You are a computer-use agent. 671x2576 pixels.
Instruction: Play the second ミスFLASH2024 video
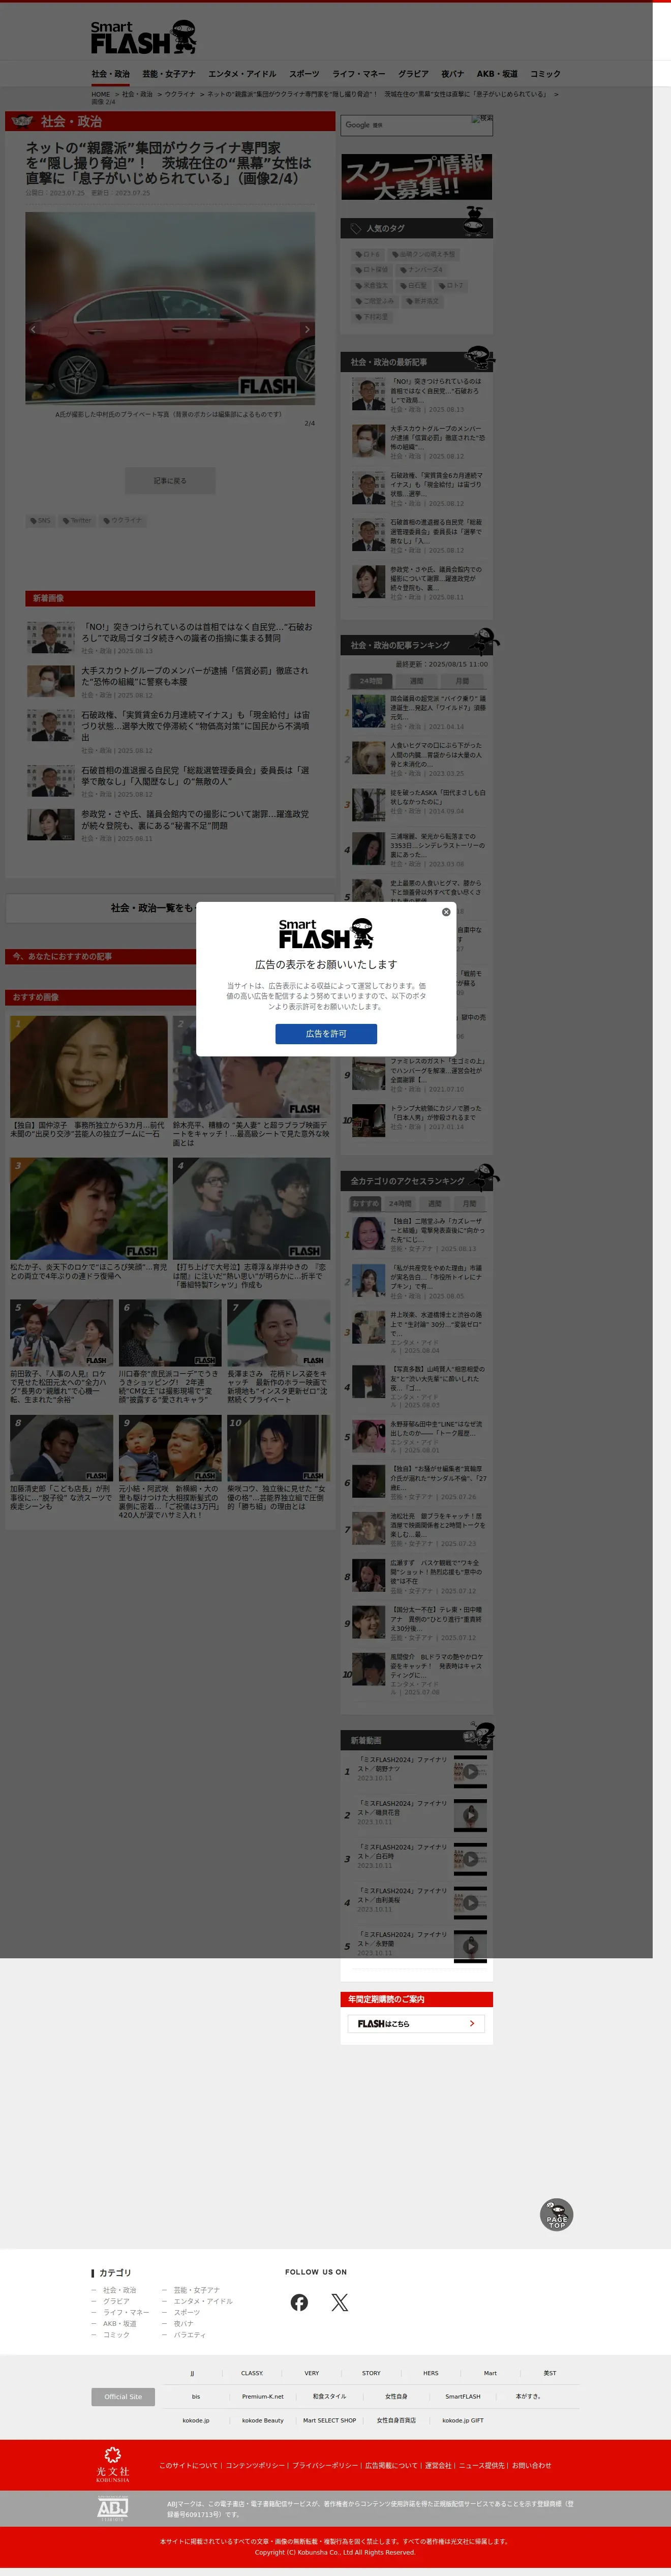coord(470,1815)
